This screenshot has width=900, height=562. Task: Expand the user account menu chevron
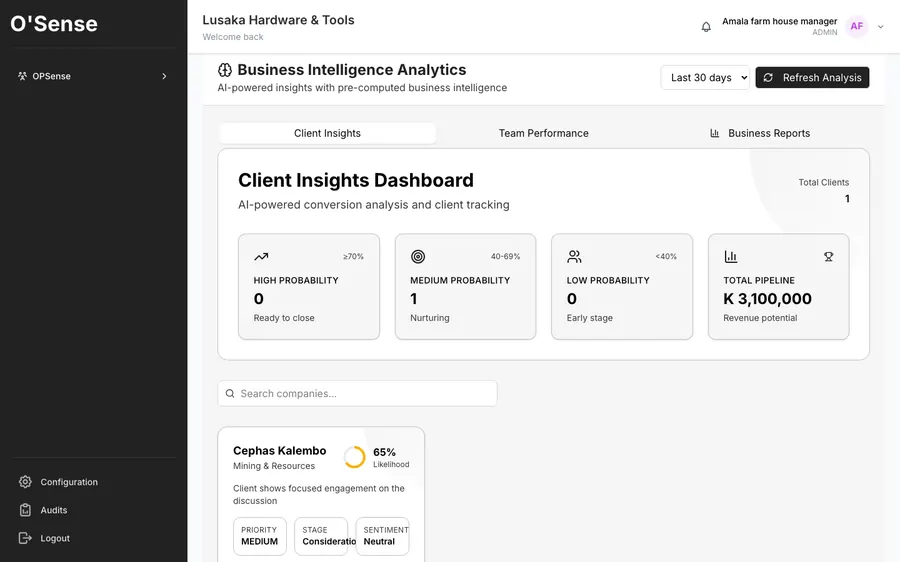coord(880,27)
